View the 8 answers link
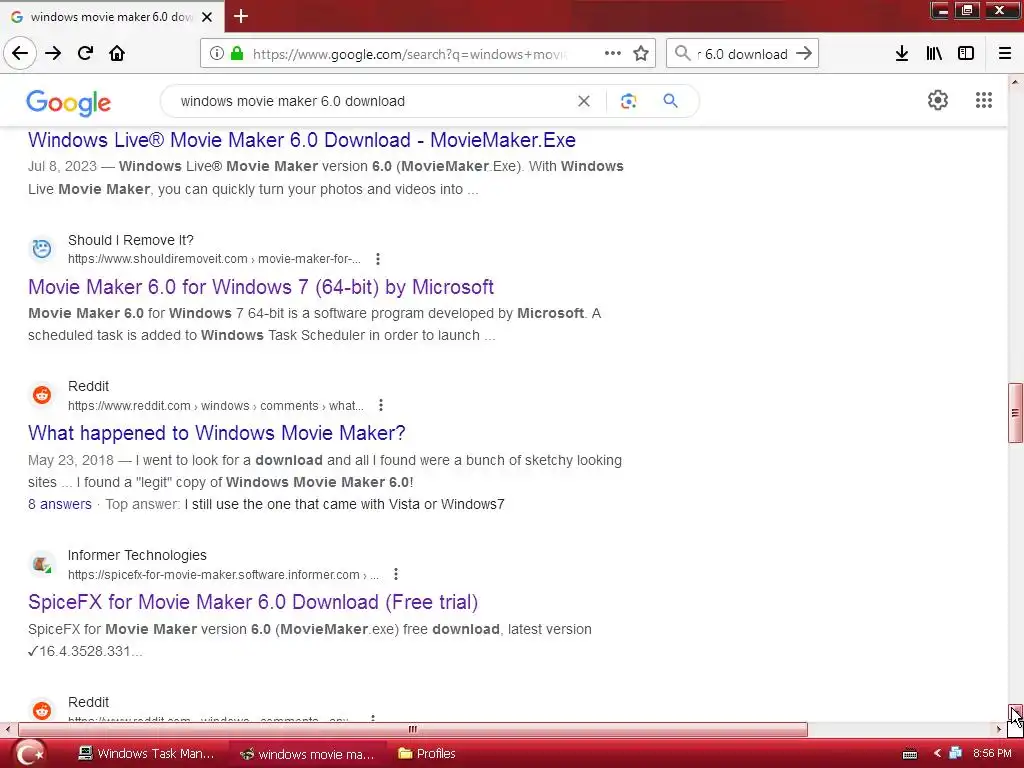The height and width of the screenshot is (768, 1024). (59, 504)
